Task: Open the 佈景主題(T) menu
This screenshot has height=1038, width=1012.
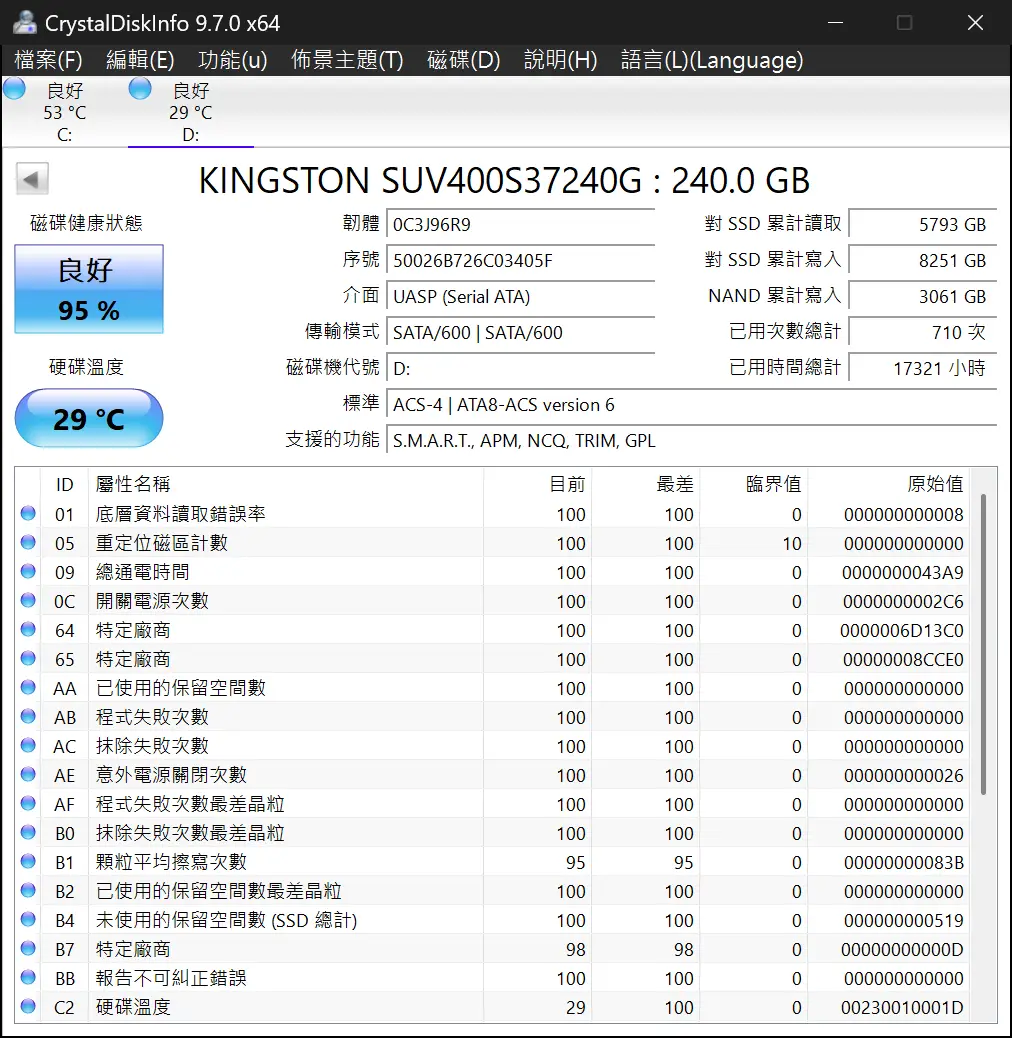Action: point(347,60)
